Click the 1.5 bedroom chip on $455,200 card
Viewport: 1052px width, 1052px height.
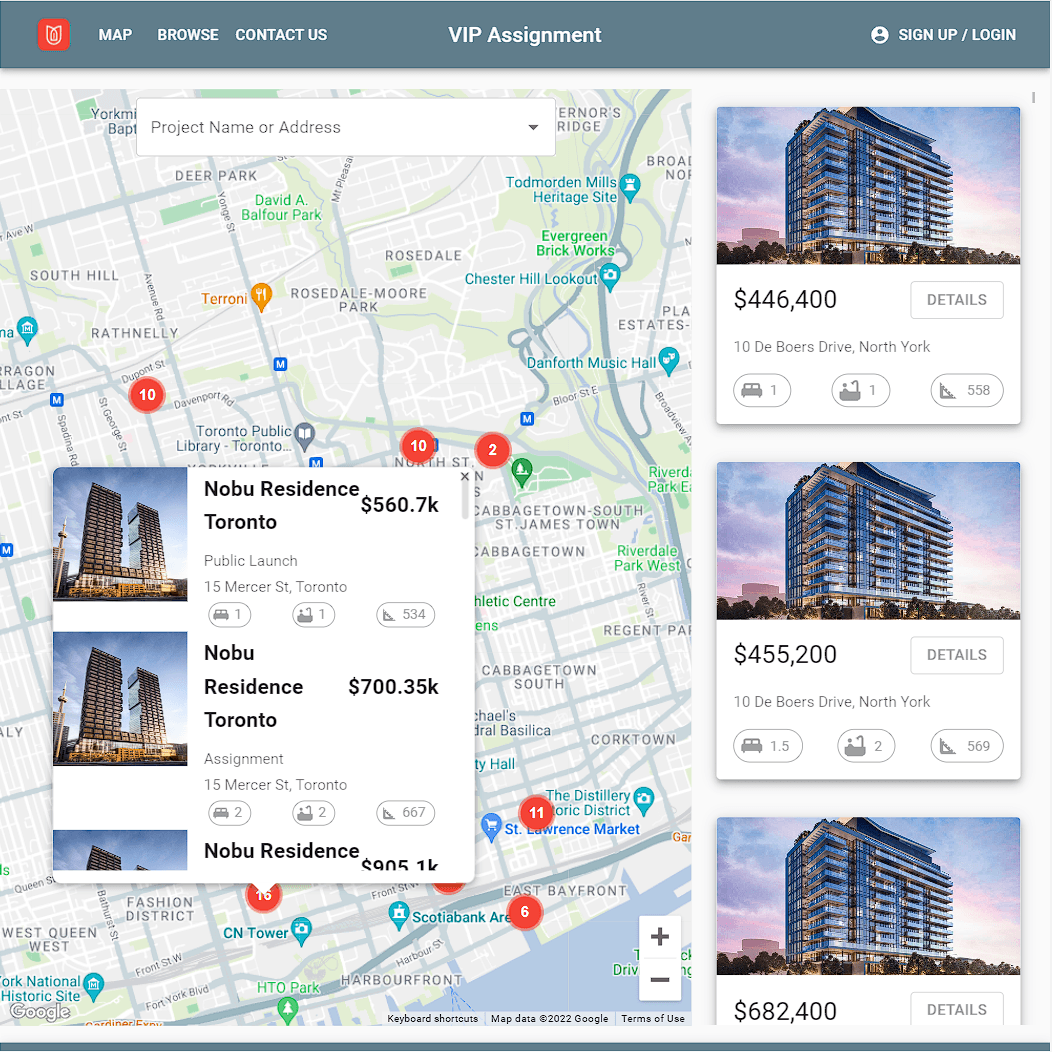pyautogui.click(x=768, y=746)
